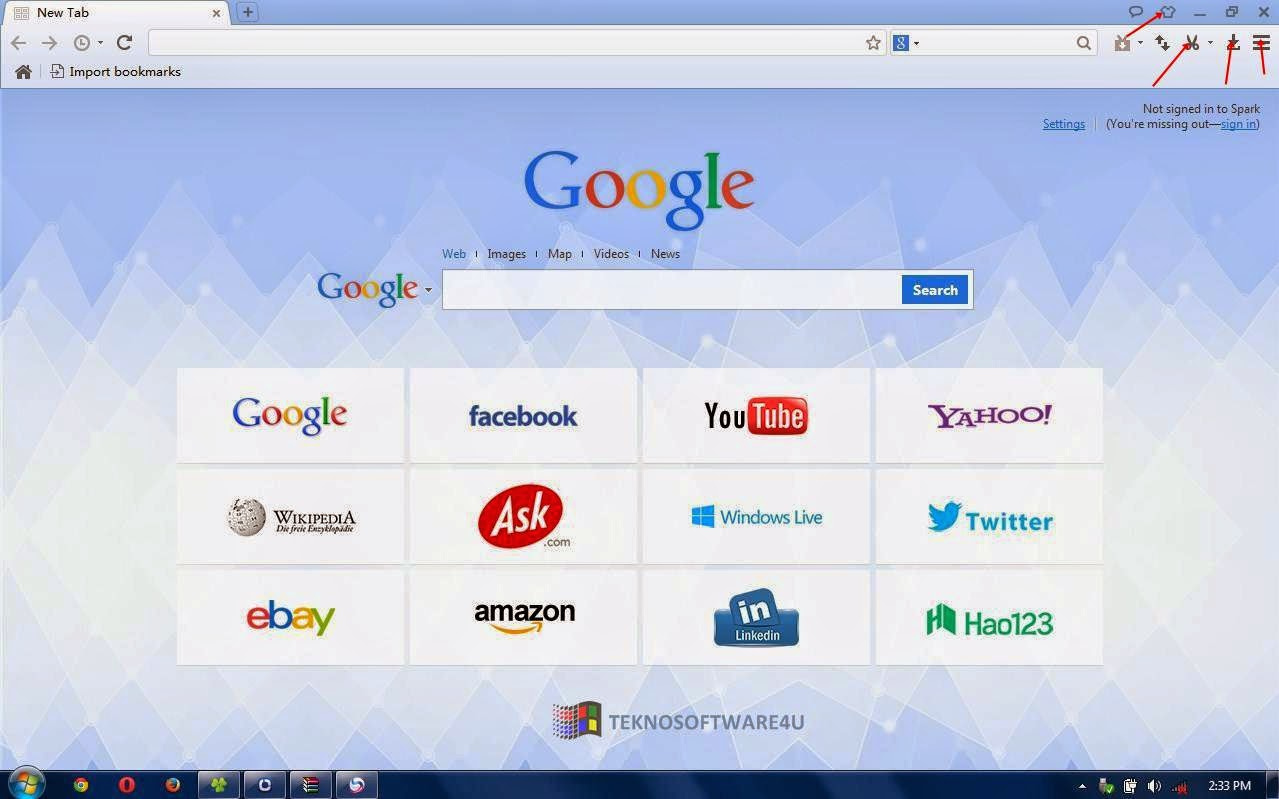1279x799 pixels.
Task: Open the Windows Start menu orb
Action: coord(25,784)
